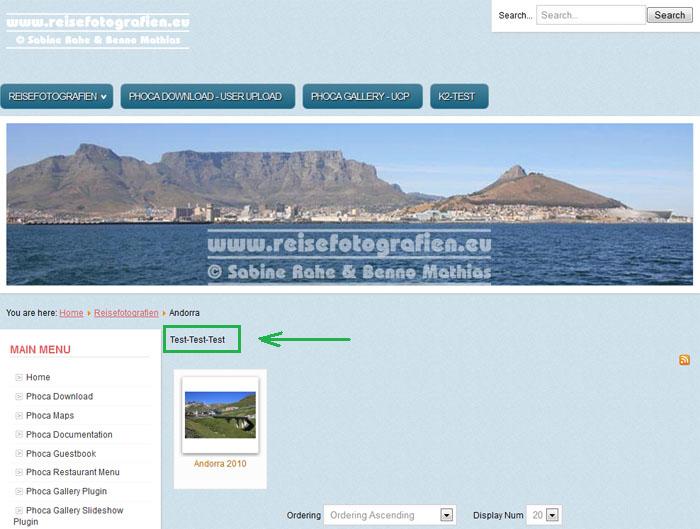
Task: Go to Phoca Maps sidebar item
Action: coord(49,416)
